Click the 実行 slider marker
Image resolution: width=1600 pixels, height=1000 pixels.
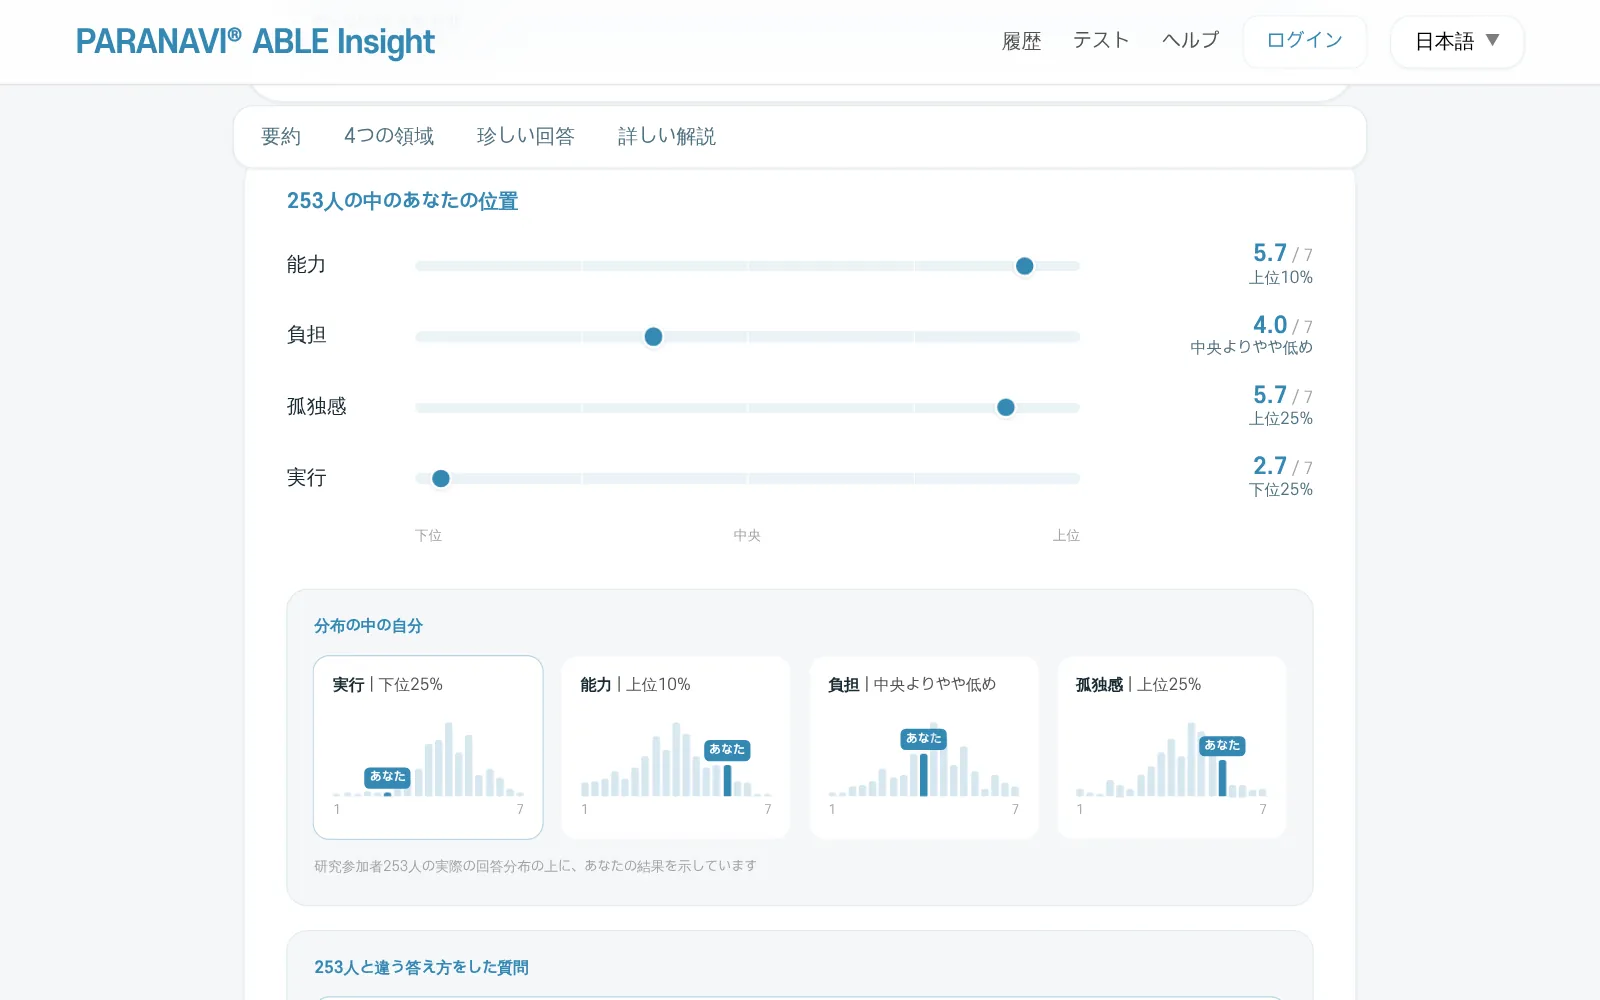(441, 478)
